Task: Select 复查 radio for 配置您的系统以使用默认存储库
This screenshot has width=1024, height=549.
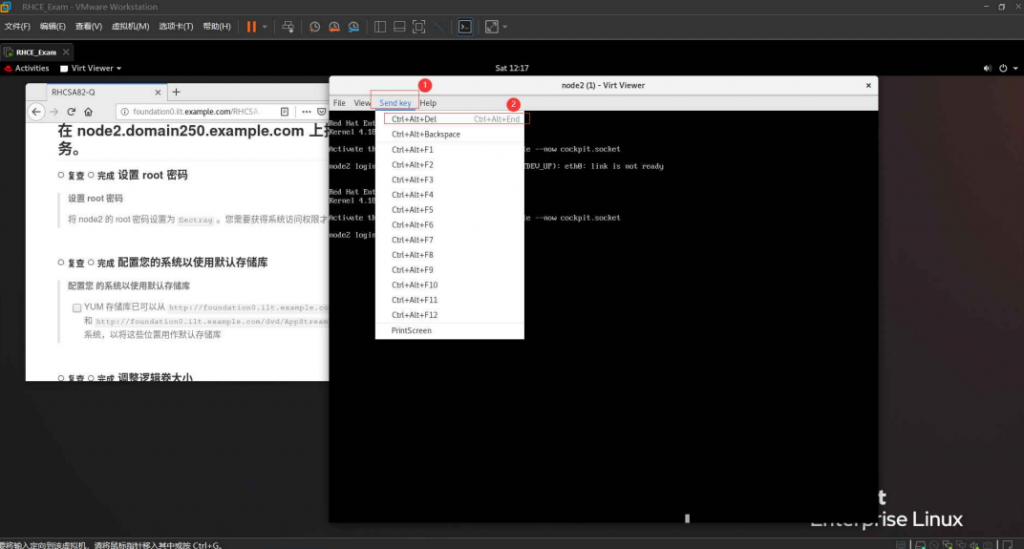Action: (x=61, y=262)
